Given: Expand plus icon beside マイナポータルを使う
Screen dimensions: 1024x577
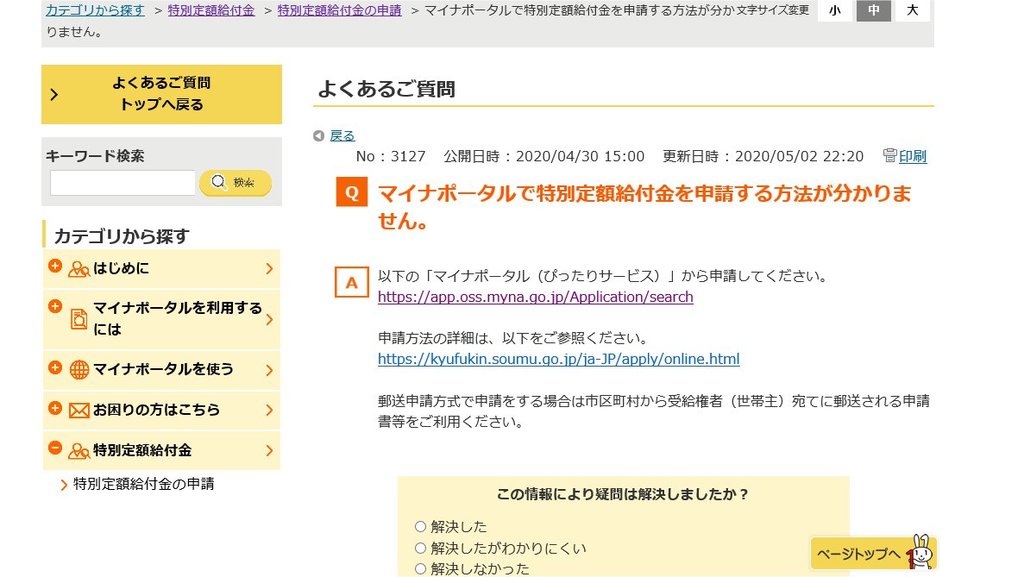Looking at the screenshot, I should click(55, 367).
